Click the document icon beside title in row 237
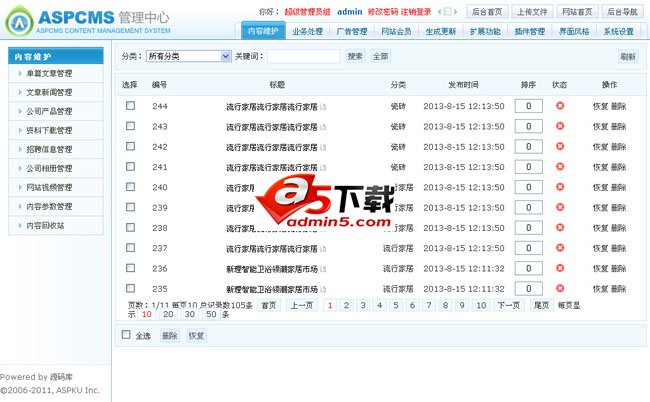650x402 pixels. coord(323,249)
